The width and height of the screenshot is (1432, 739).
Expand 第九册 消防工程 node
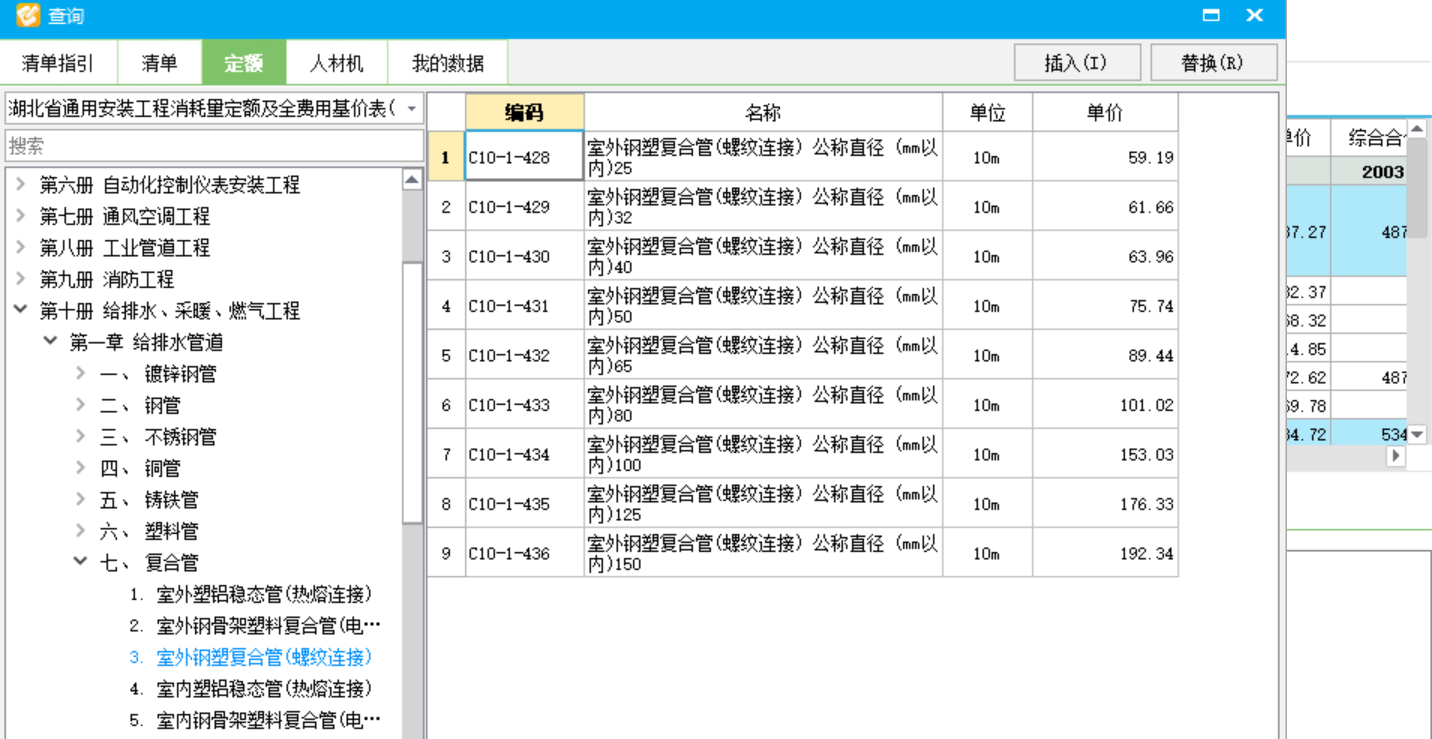(20, 279)
